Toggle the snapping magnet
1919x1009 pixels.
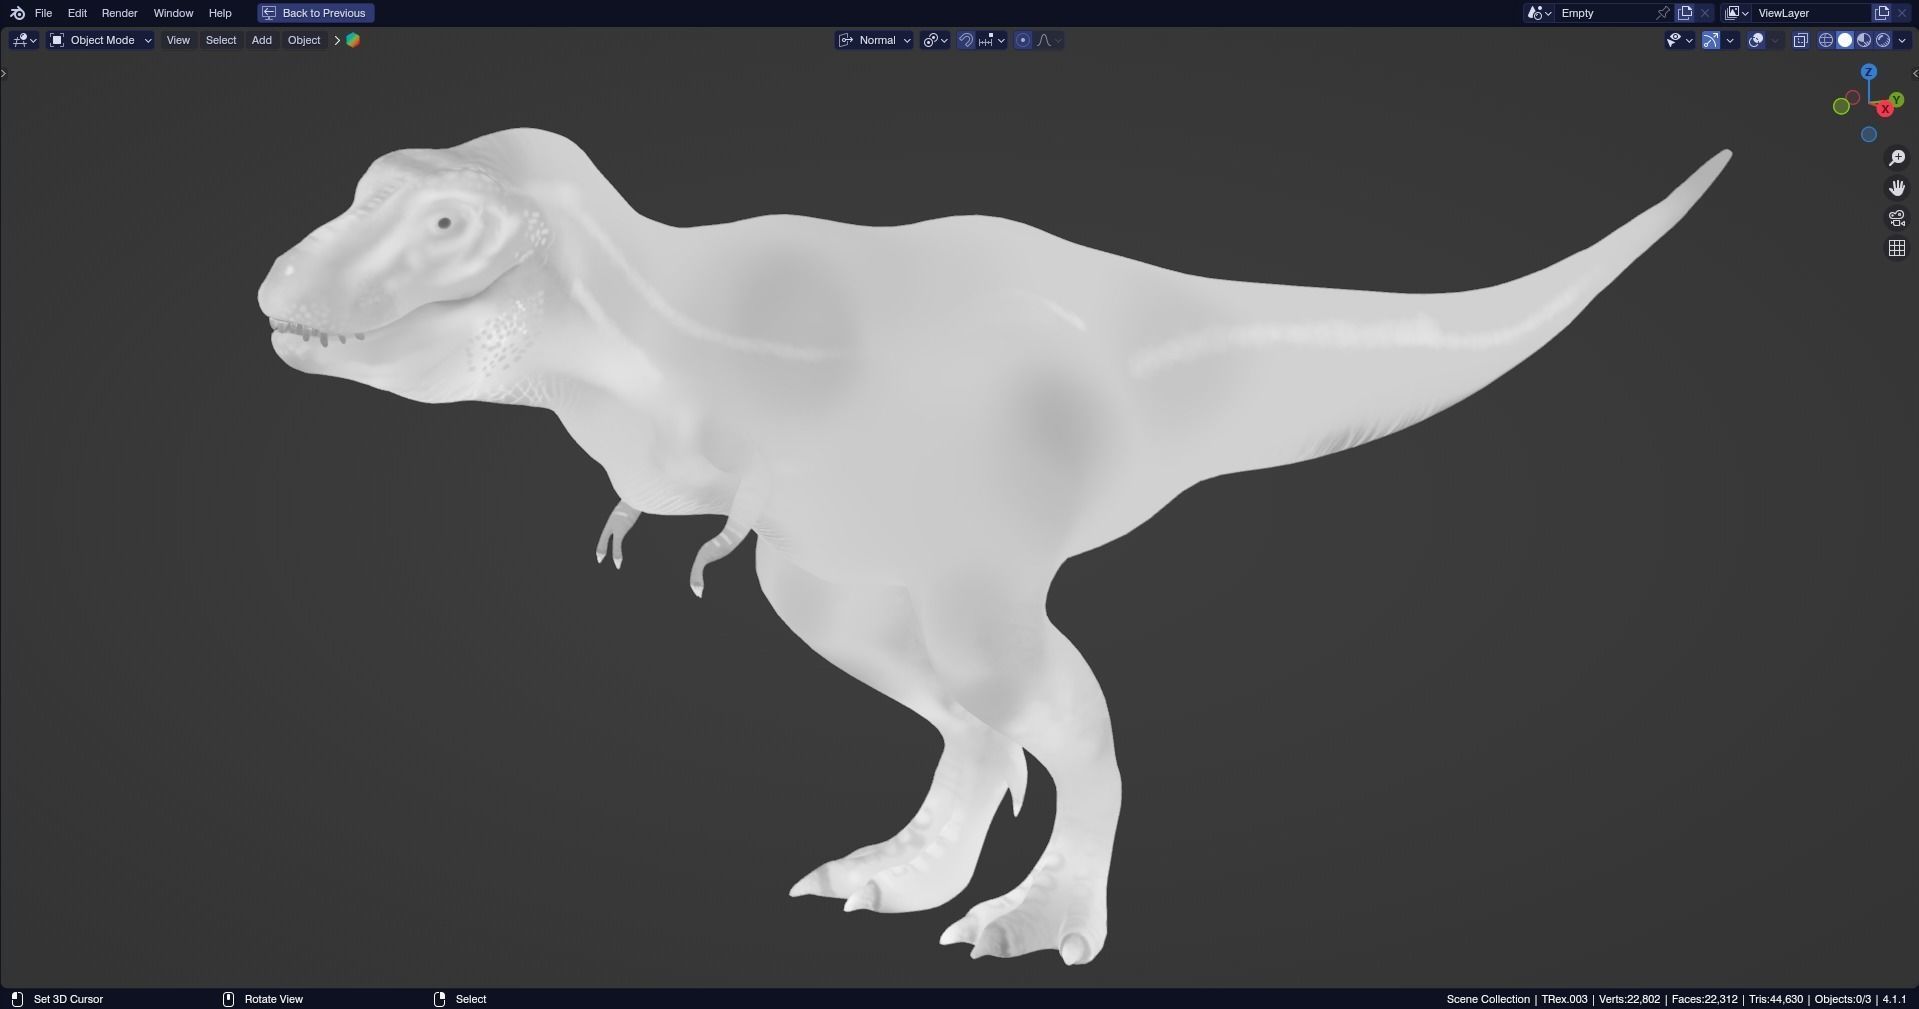pyautogui.click(x=966, y=40)
